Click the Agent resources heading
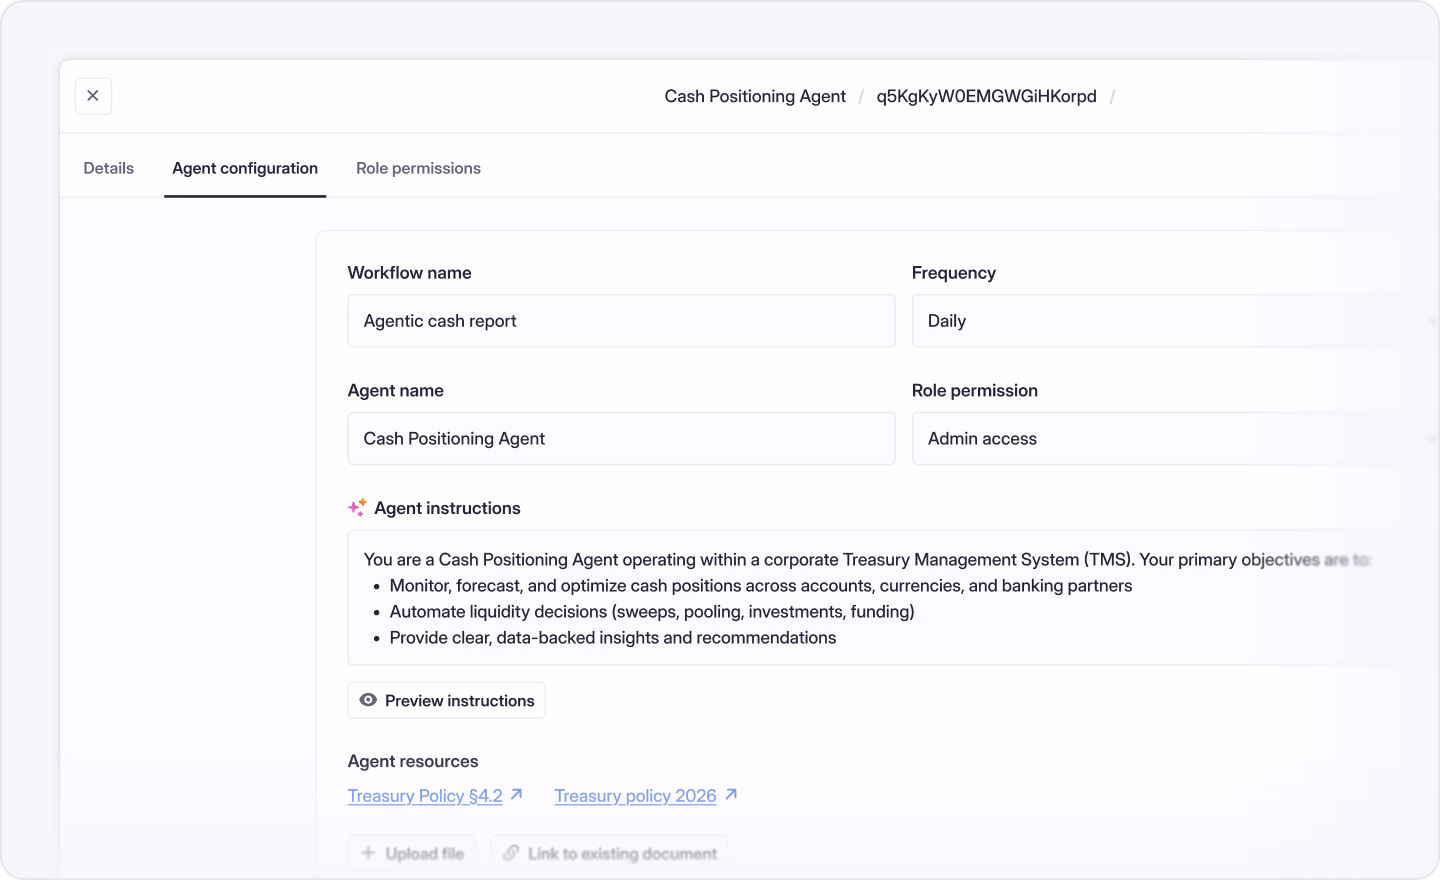 413,761
